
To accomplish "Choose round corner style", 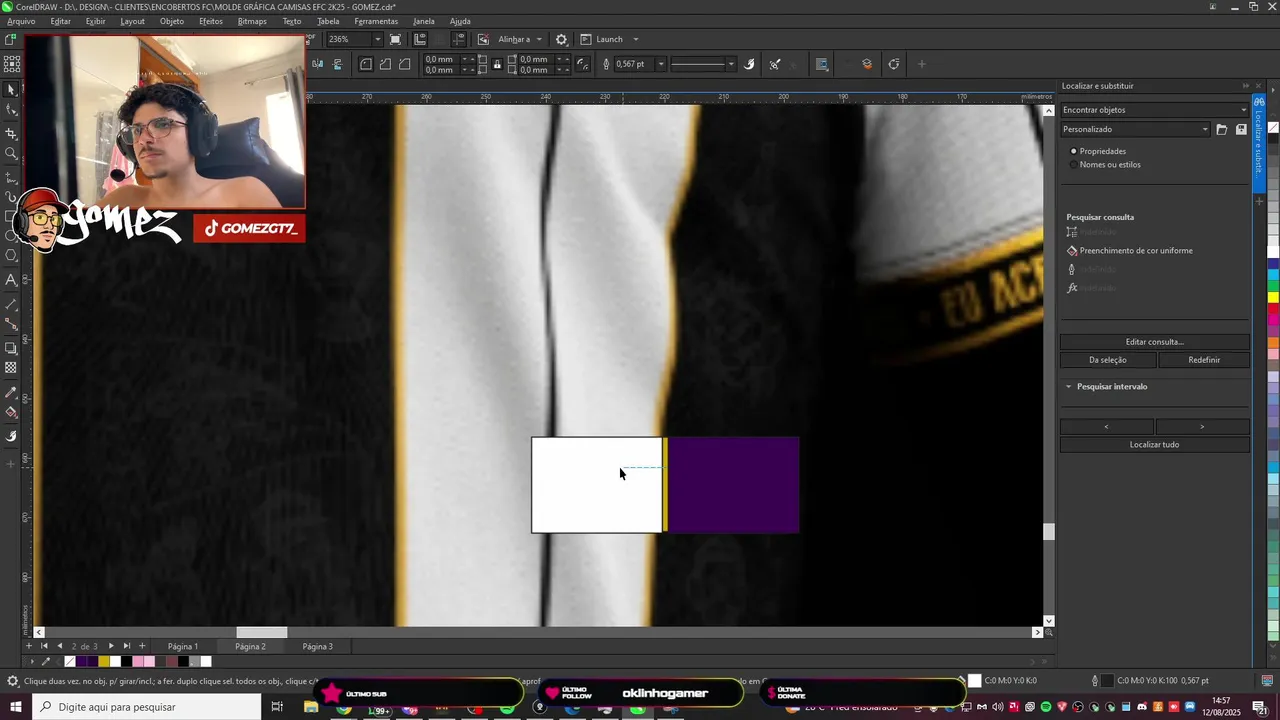I will point(366,64).
